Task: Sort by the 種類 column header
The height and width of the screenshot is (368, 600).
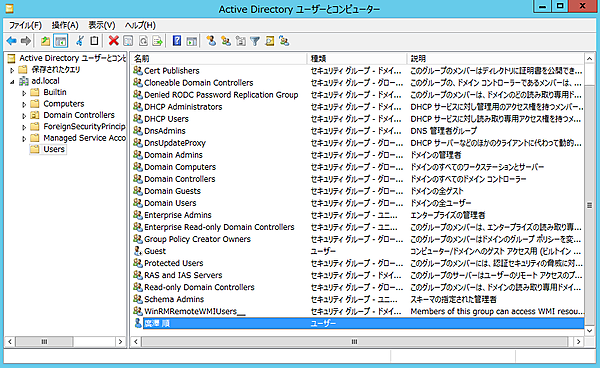Action: tap(357, 58)
